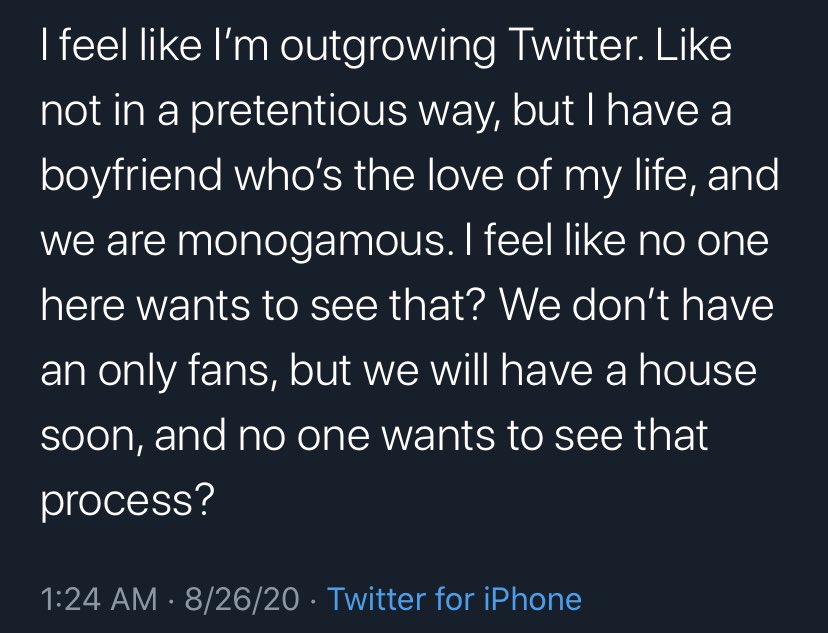Tap the word 'love' in the tweet
Image resolution: width=828 pixels, height=633 pixels.
point(465,176)
